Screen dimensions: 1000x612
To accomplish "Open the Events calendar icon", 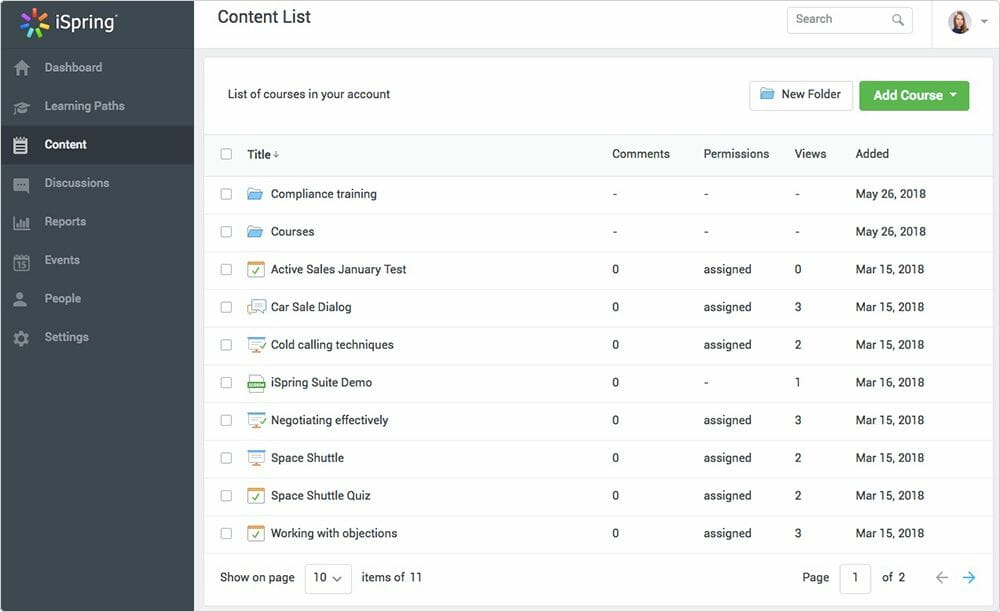I will coord(21,260).
